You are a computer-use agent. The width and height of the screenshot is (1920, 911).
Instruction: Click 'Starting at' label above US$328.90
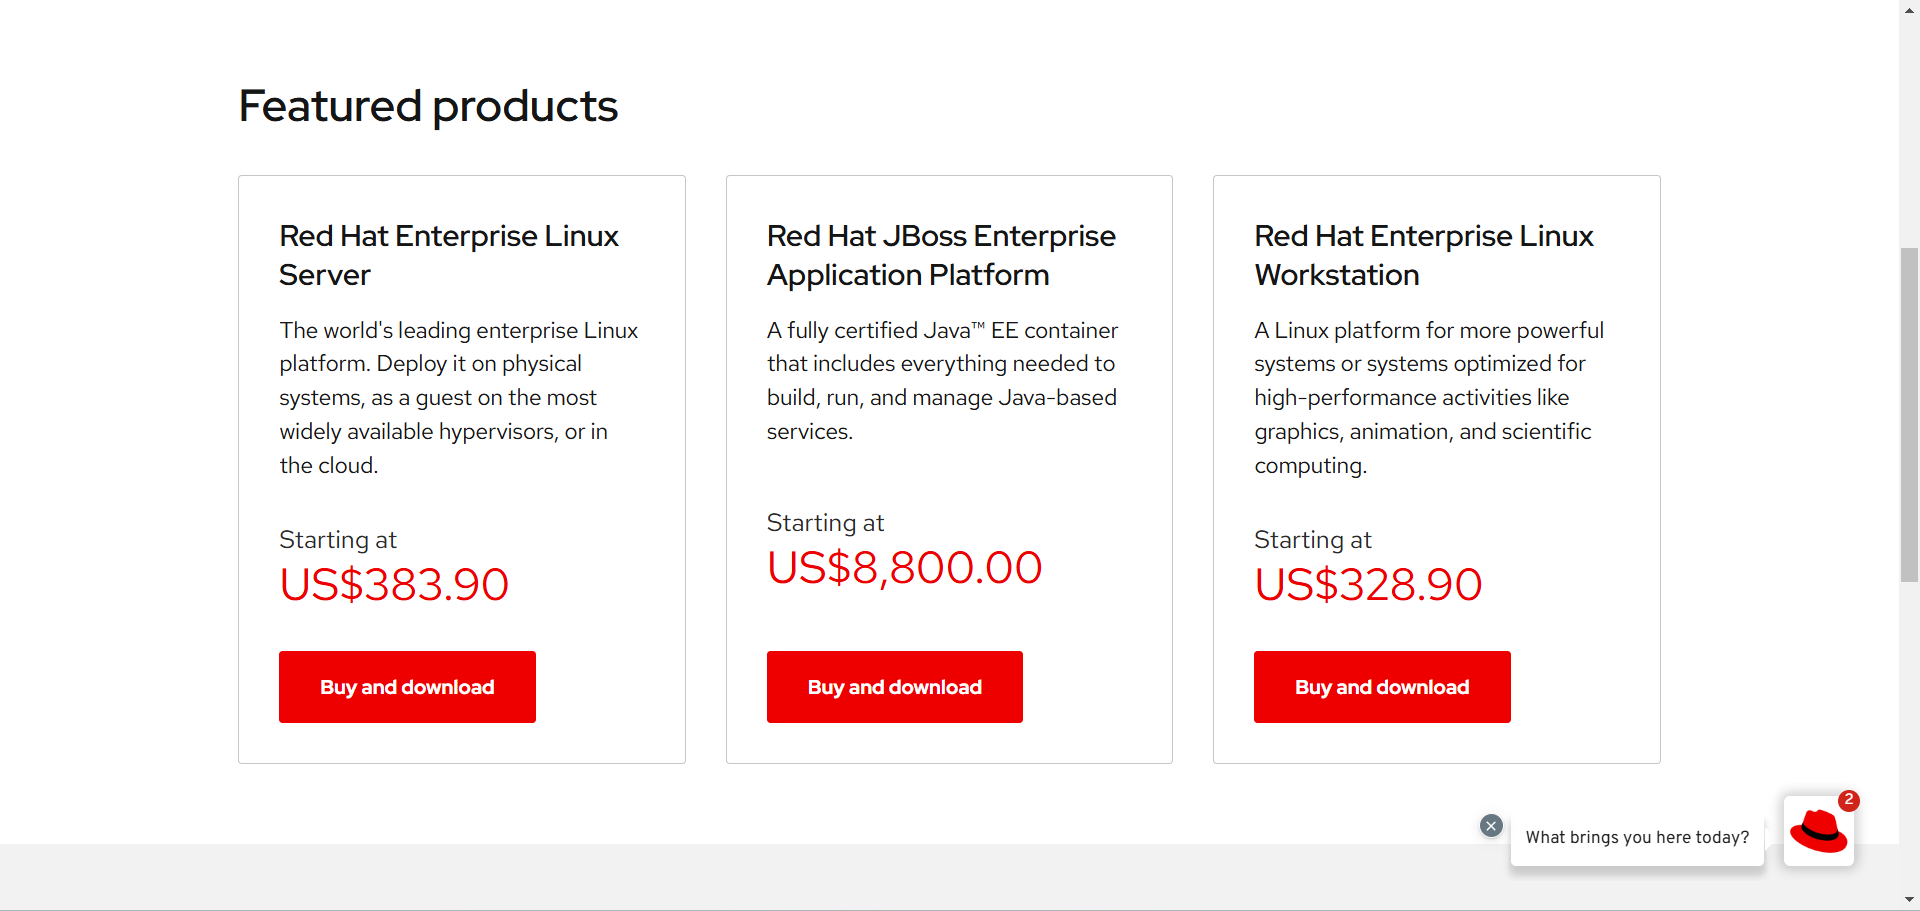(x=1313, y=540)
